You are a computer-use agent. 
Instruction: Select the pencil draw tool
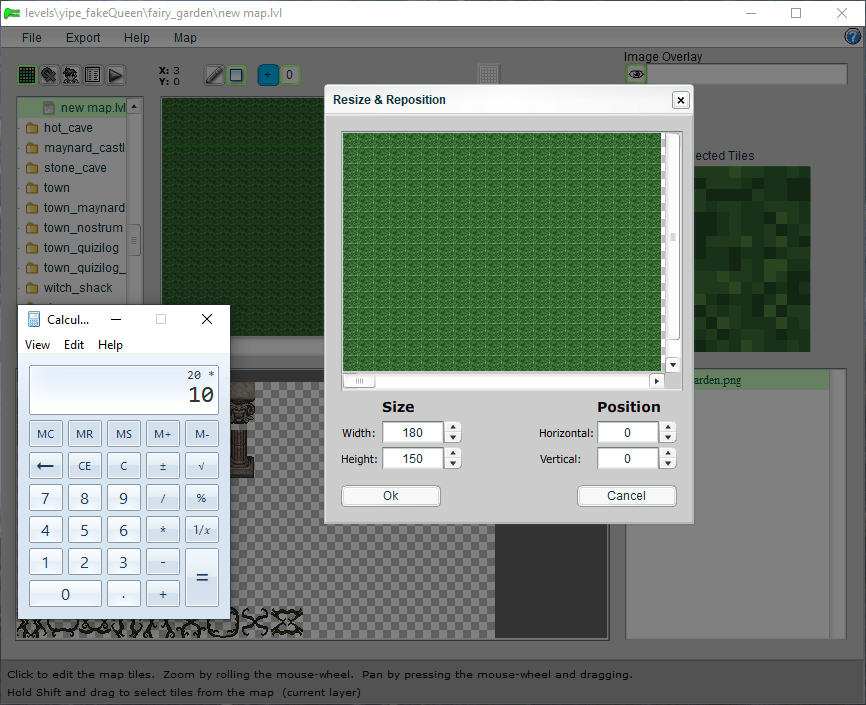pyautogui.click(x=214, y=75)
